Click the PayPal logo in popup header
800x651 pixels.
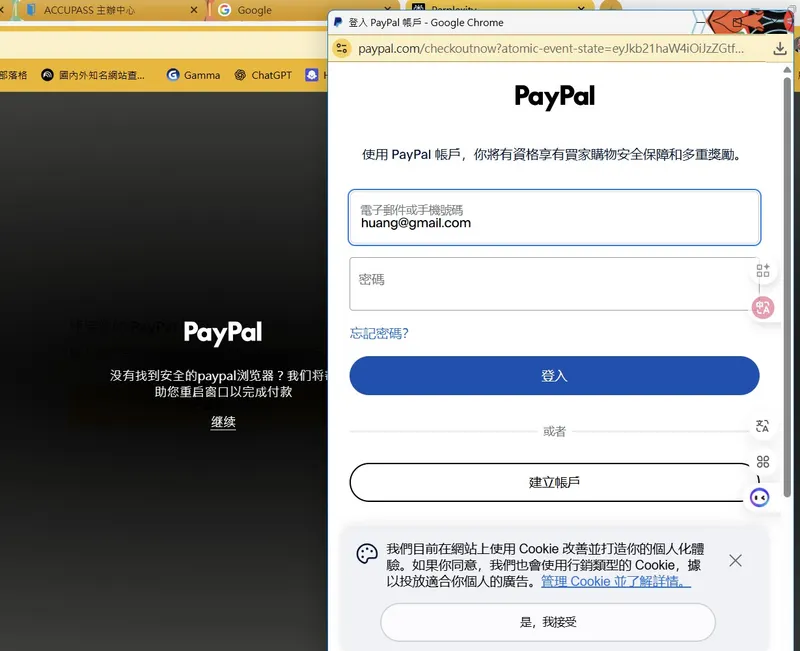pos(555,96)
